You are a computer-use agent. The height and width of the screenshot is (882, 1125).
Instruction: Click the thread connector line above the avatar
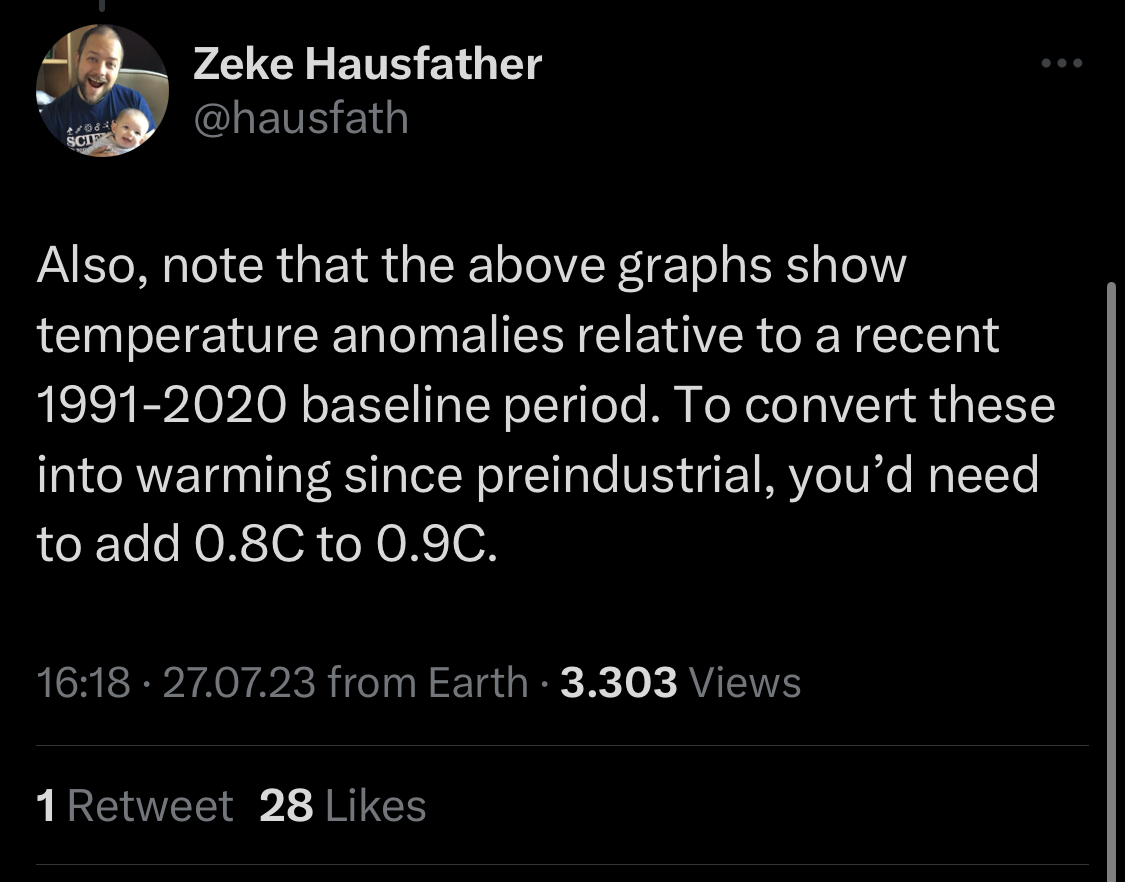point(102,6)
